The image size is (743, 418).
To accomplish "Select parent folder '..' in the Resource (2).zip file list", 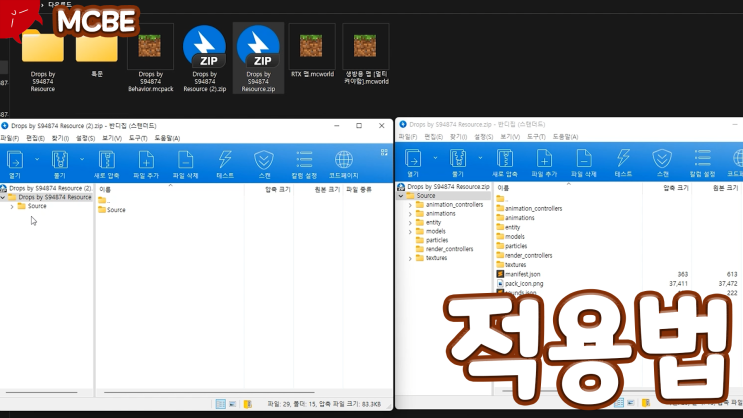I will click(104, 200).
